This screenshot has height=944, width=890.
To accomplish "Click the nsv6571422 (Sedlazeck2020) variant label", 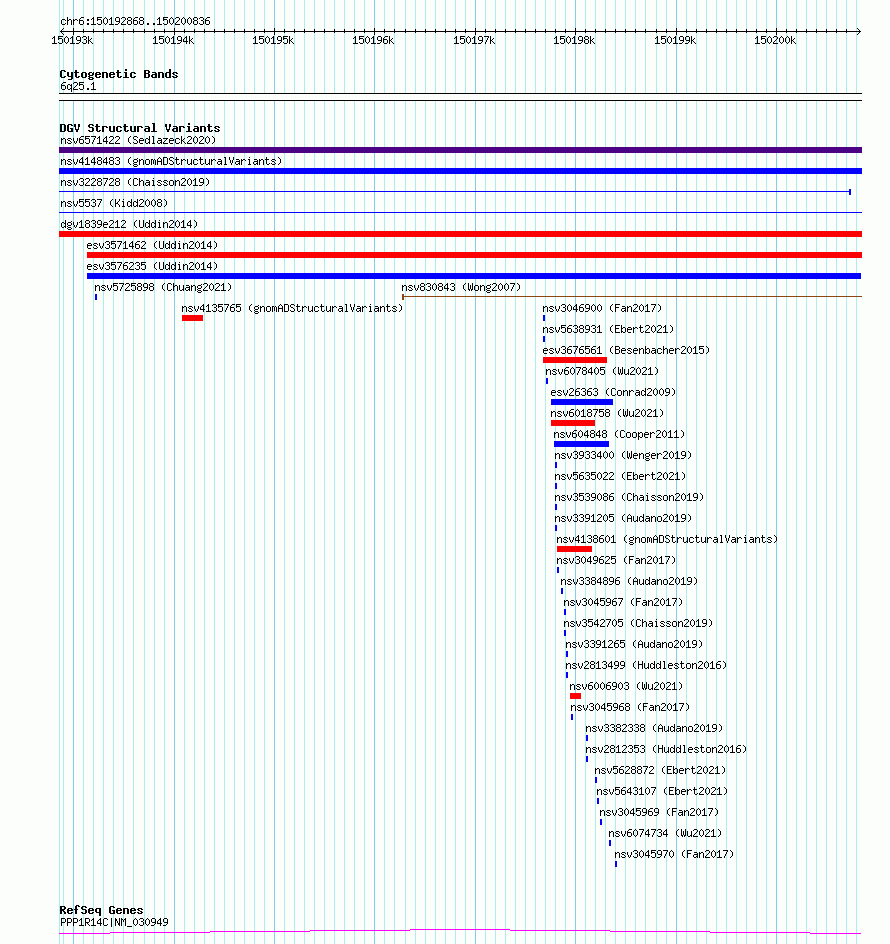I will pyautogui.click(x=138, y=140).
